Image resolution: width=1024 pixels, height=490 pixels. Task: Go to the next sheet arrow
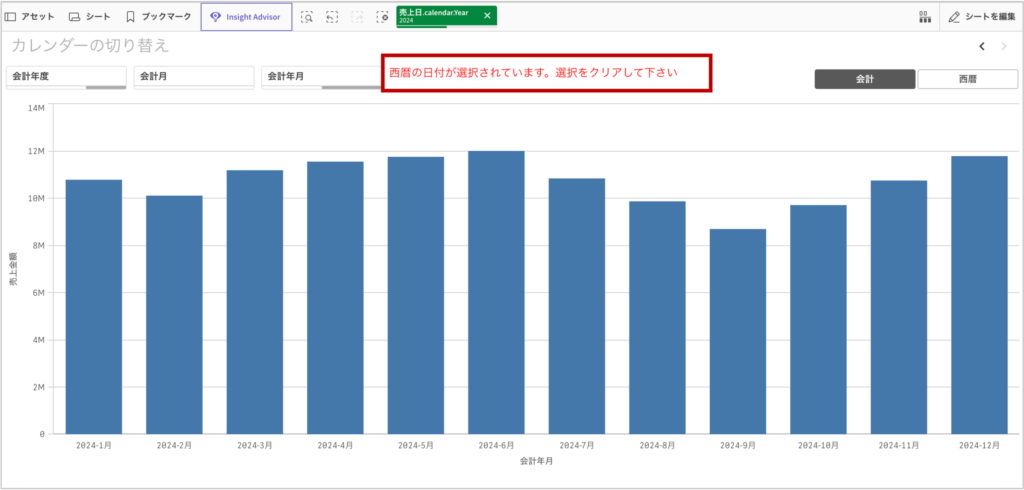pos(1003,46)
